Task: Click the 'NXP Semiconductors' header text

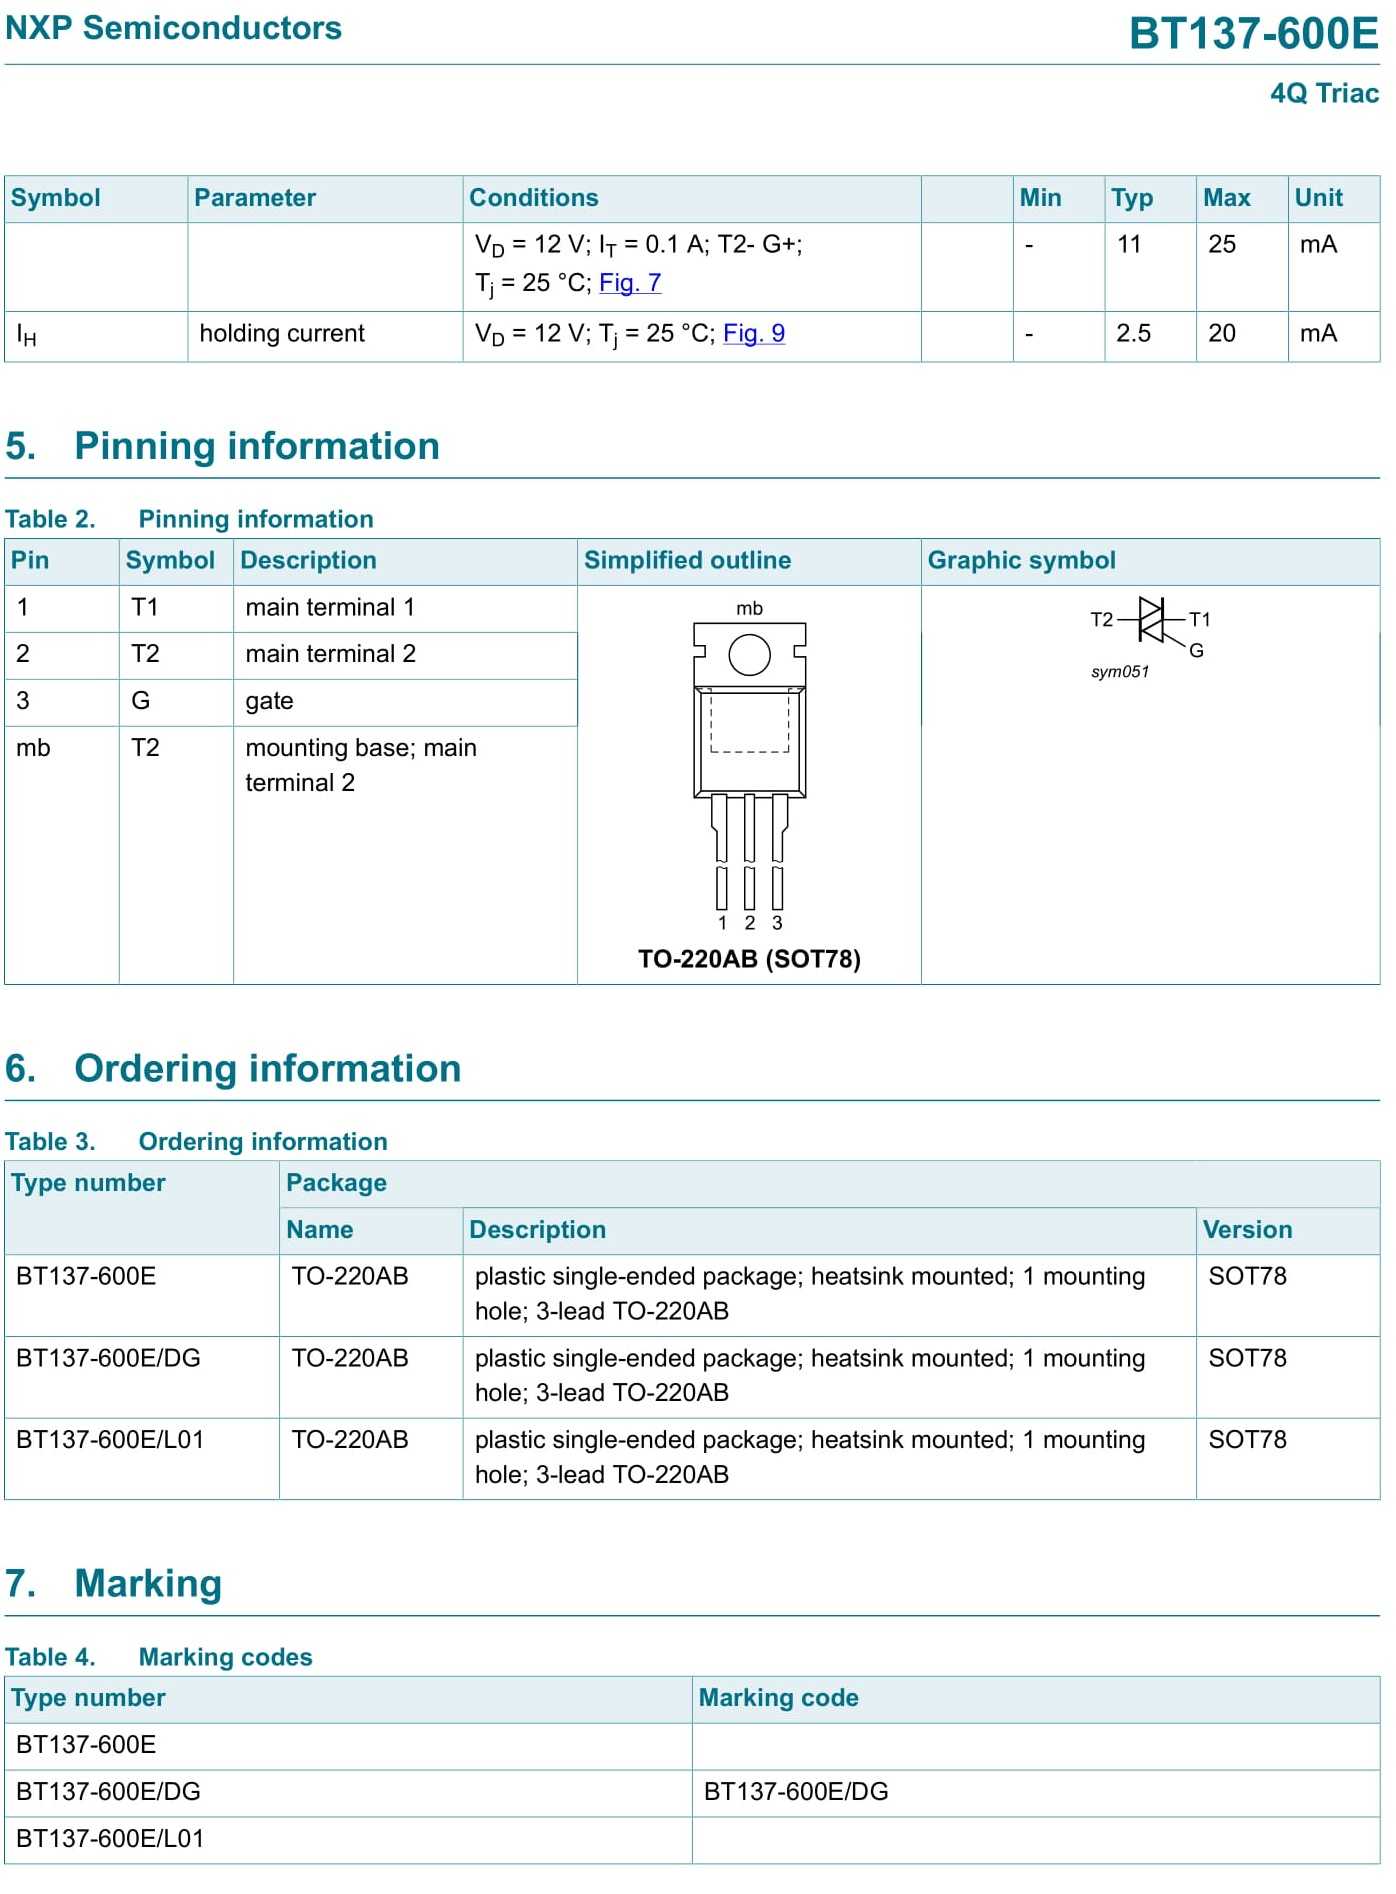Action: [x=174, y=28]
